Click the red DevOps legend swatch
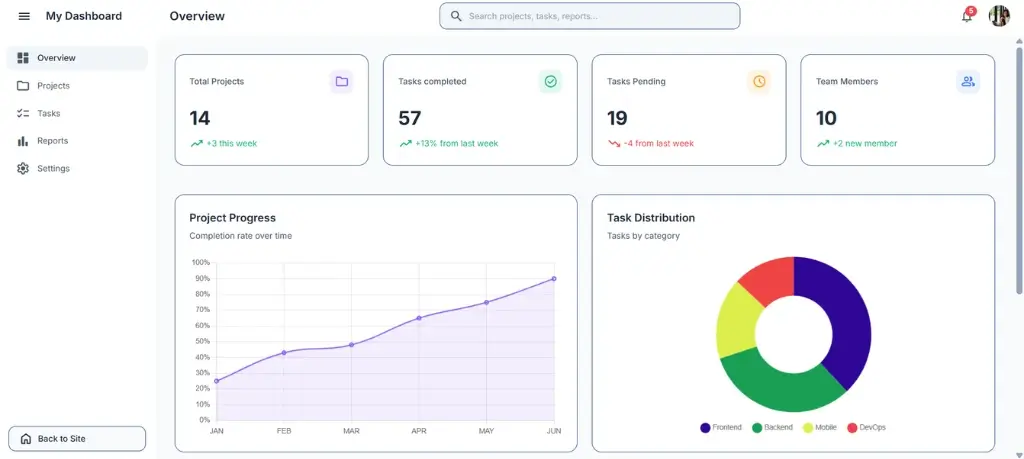 pyautogui.click(x=852, y=427)
